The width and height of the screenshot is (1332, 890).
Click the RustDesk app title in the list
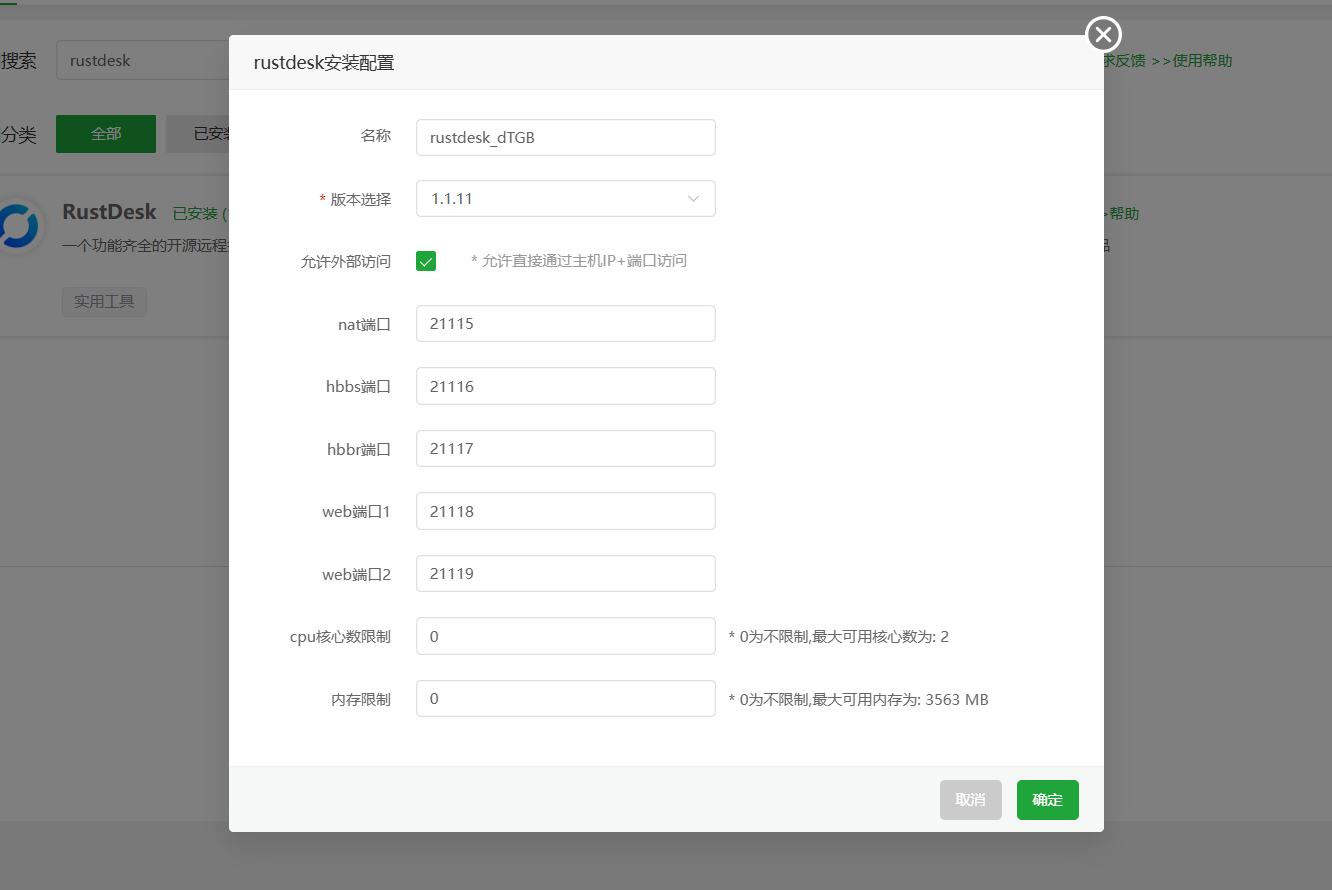109,212
